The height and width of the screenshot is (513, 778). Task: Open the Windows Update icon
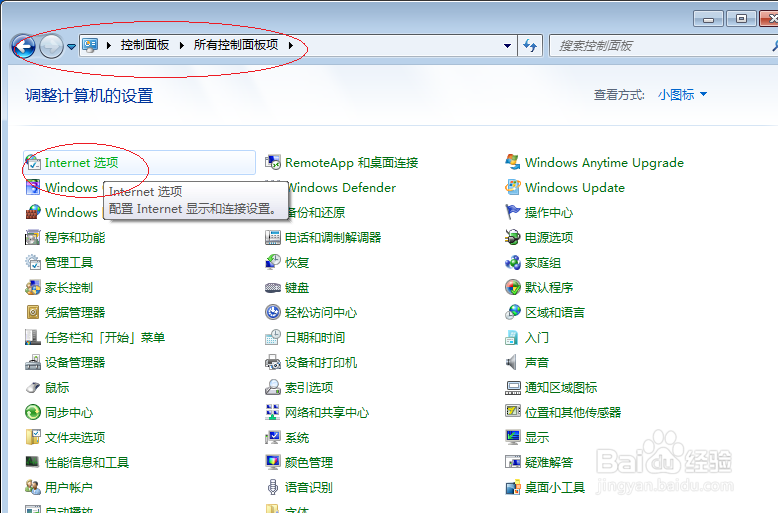tap(513, 188)
